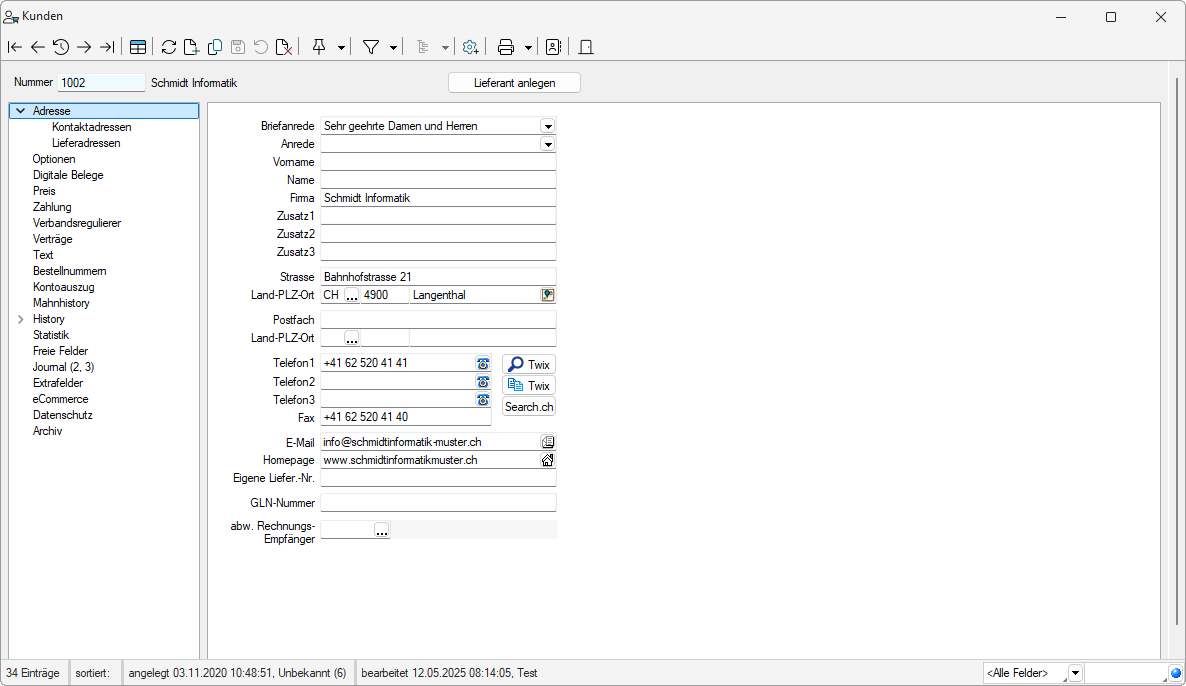Go to the next customer record
1186x686 pixels.
point(84,47)
